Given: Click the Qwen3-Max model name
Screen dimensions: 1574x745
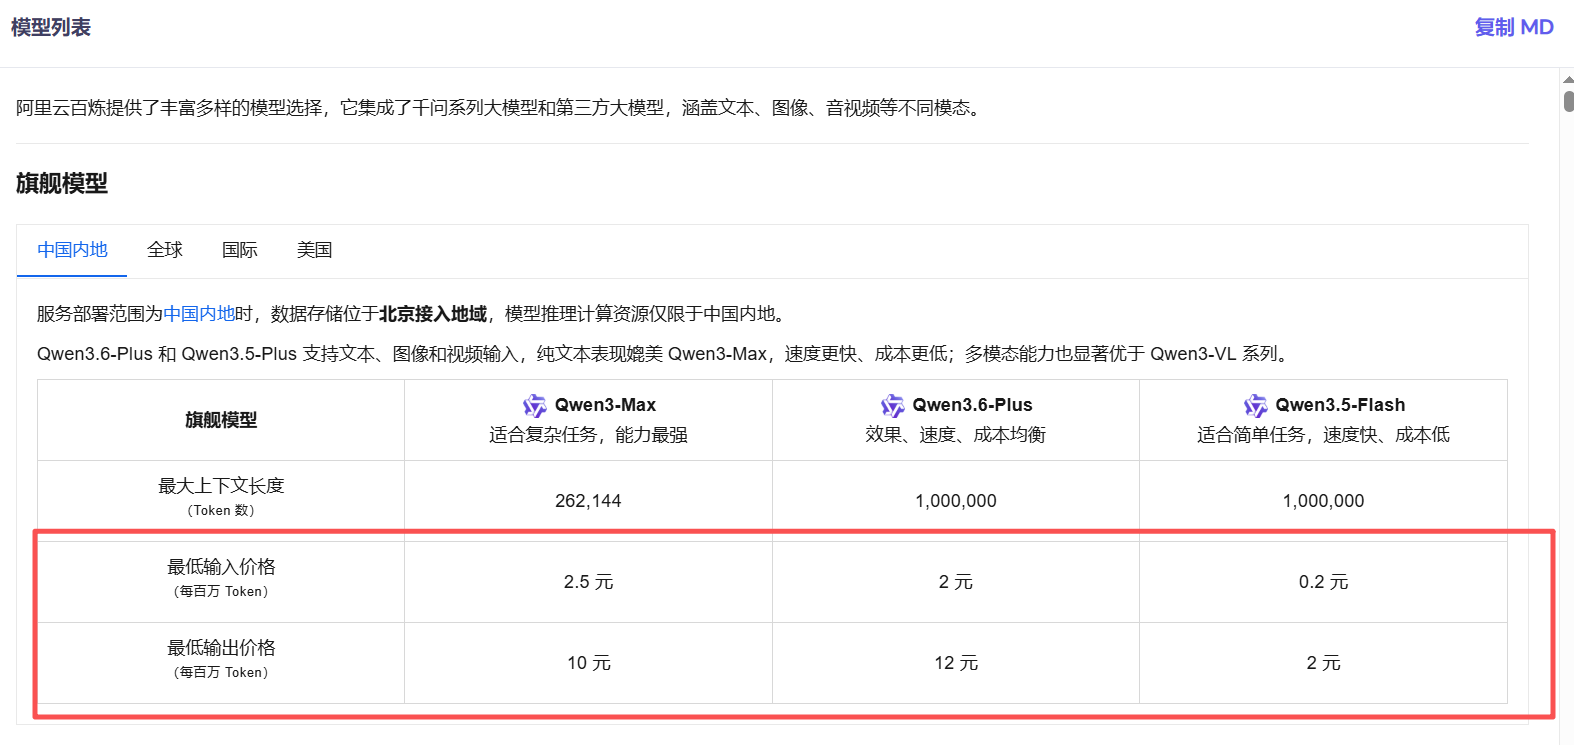Looking at the screenshot, I should click(x=605, y=405).
